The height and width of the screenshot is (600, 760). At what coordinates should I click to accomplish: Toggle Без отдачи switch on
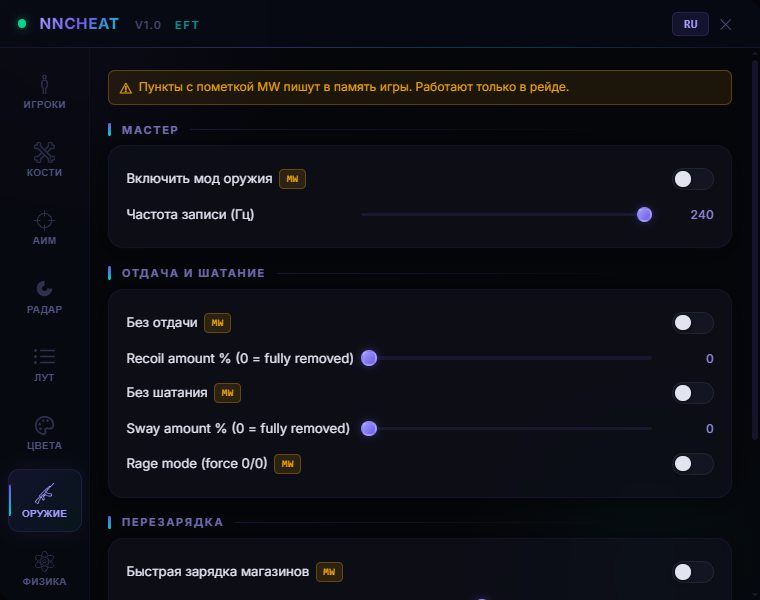coord(693,323)
